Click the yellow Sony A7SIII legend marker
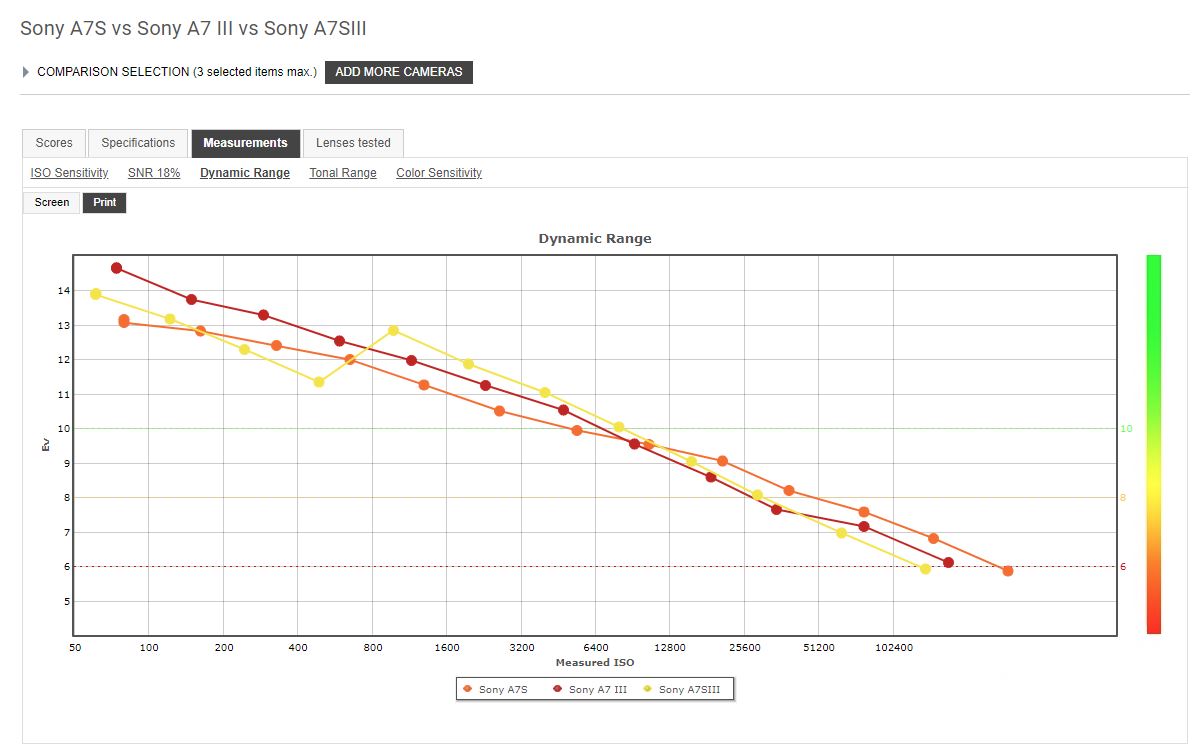Viewport: 1201px width, 754px height. tap(647, 689)
